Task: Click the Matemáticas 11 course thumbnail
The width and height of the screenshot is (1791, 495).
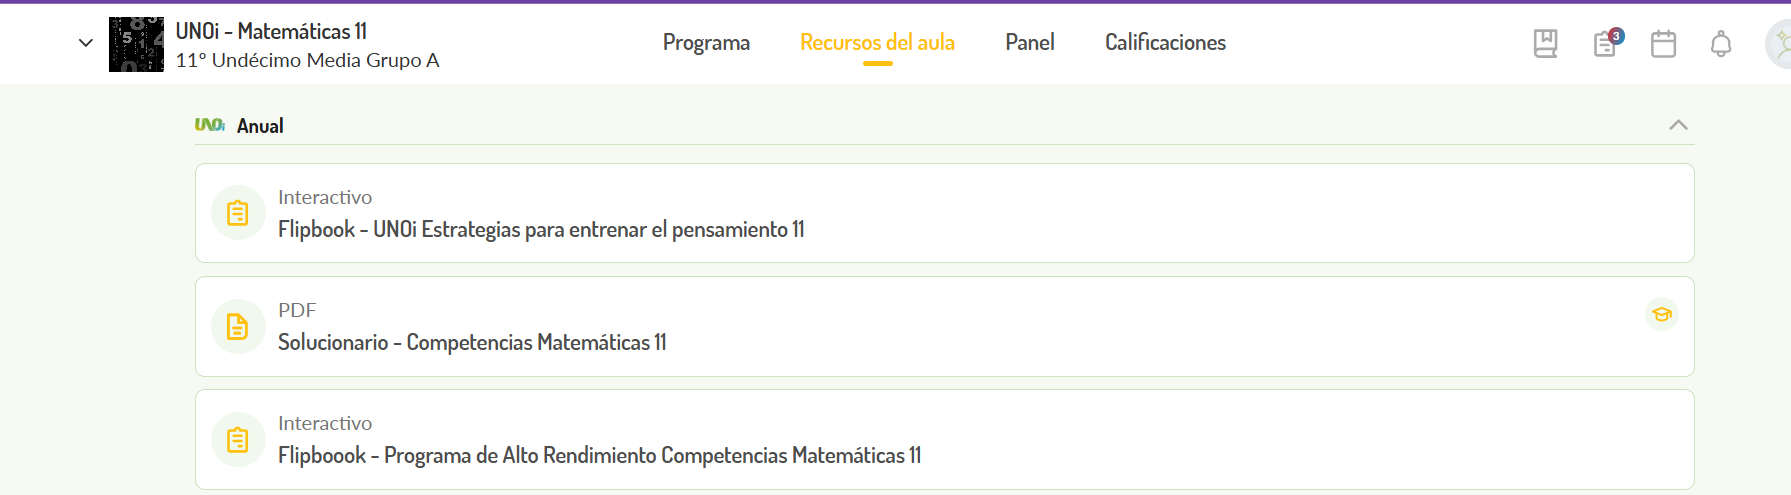Action: pos(136,44)
